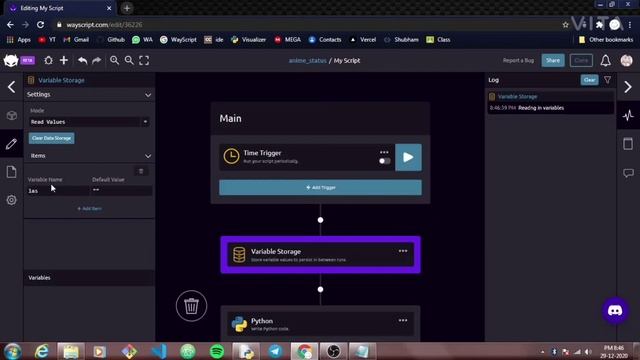
Task: Reload the browser page
Action: point(40,25)
